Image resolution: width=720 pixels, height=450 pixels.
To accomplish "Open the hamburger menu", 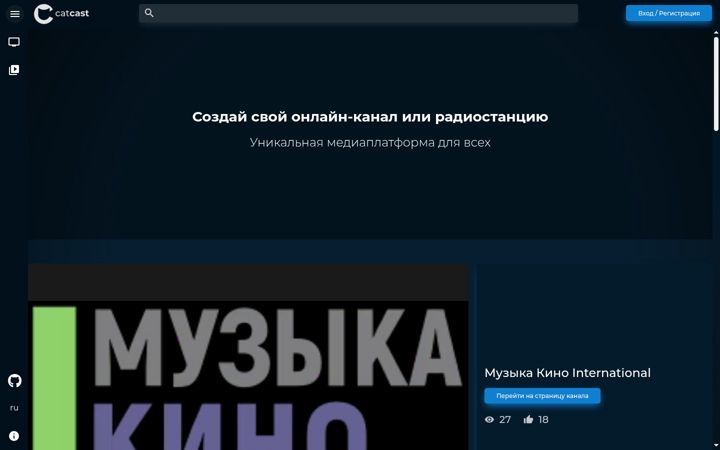I will click(x=15, y=14).
